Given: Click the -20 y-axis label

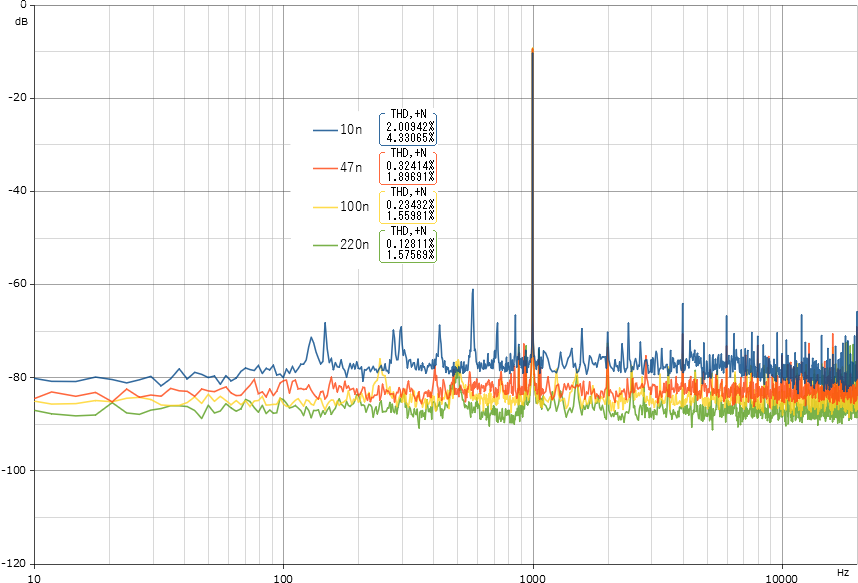Looking at the screenshot, I should [x=17, y=97].
